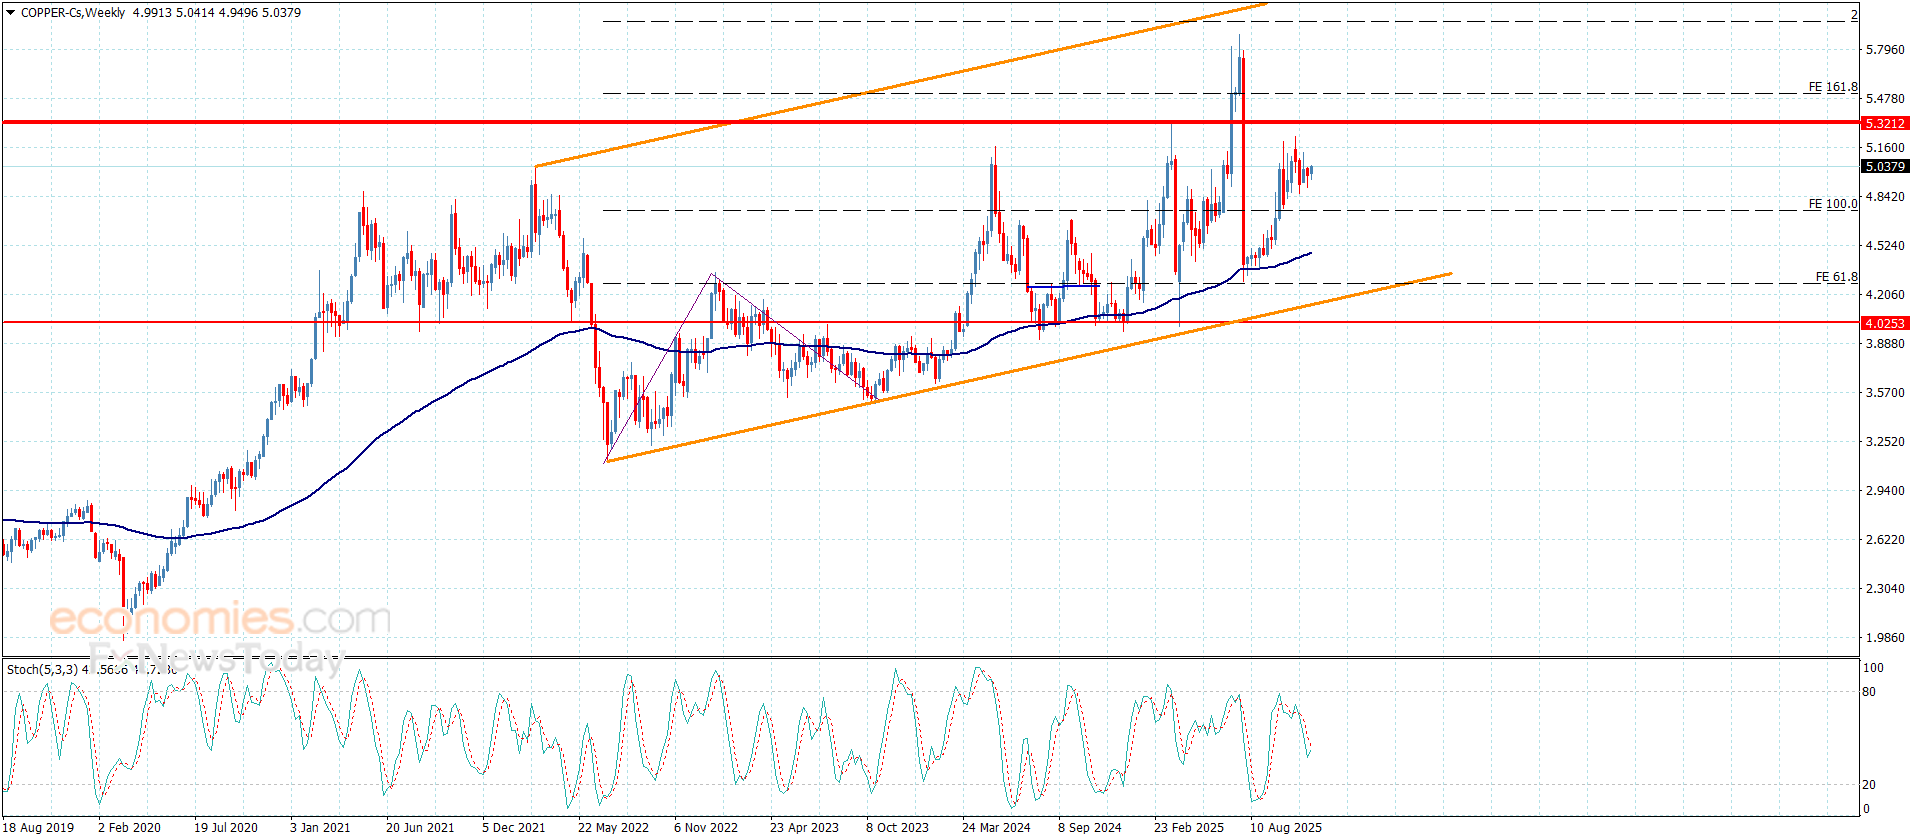1916x840 pixels.
Task: Select the FE 161.8 Fibonacci label
Action: 1832,87
